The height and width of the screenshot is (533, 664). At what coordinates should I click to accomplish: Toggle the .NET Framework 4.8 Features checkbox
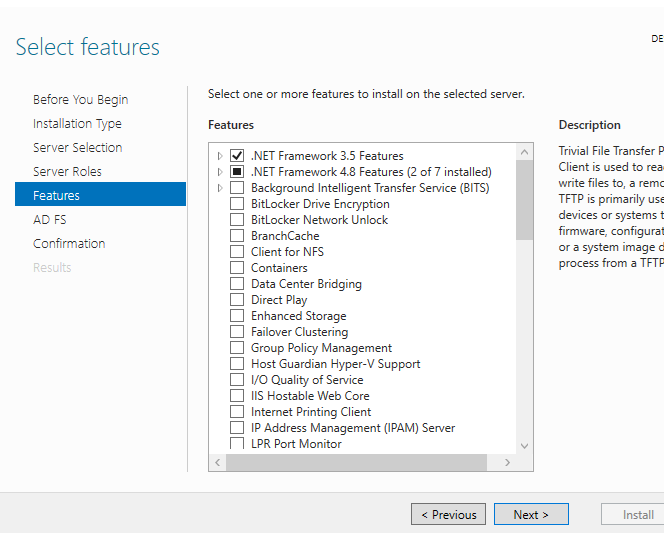click(237, 172)
